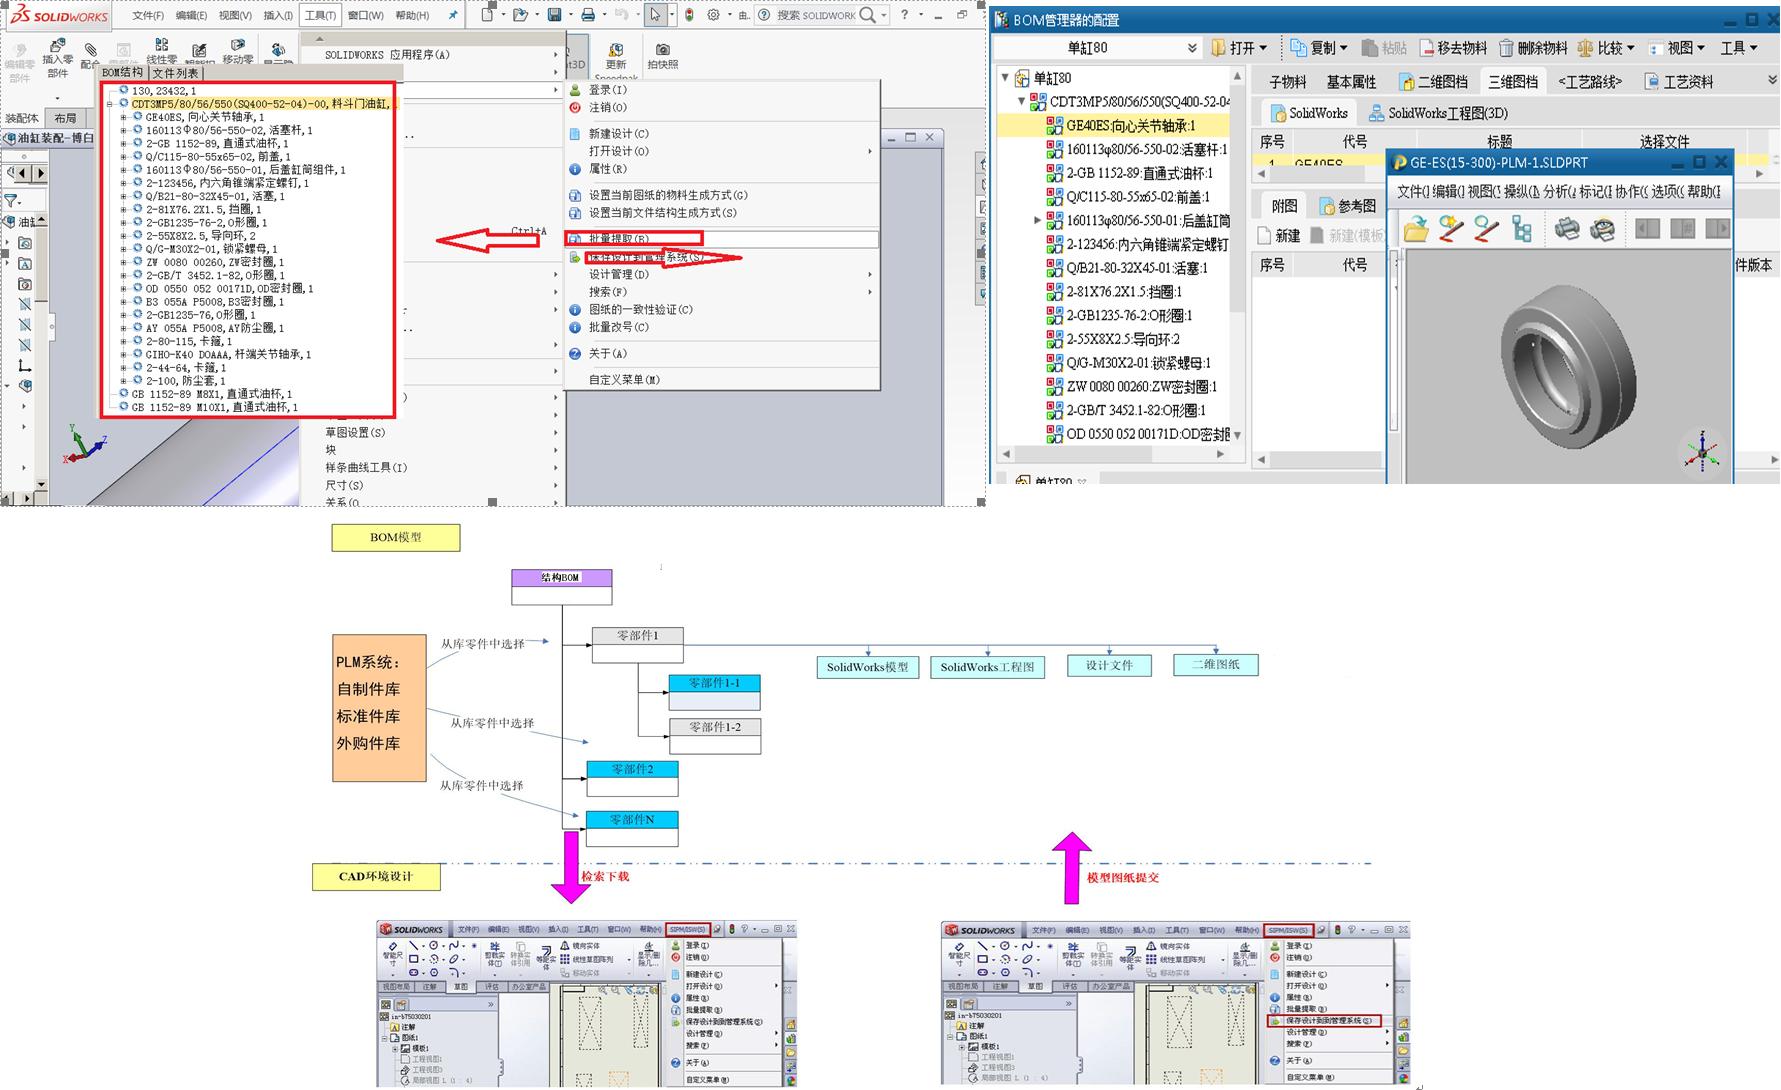Select Q/G-M30X2-01:锁紧螺母:1 tree row
Viewport: 1781px width, 1090px height.
tap(1128, 363)
